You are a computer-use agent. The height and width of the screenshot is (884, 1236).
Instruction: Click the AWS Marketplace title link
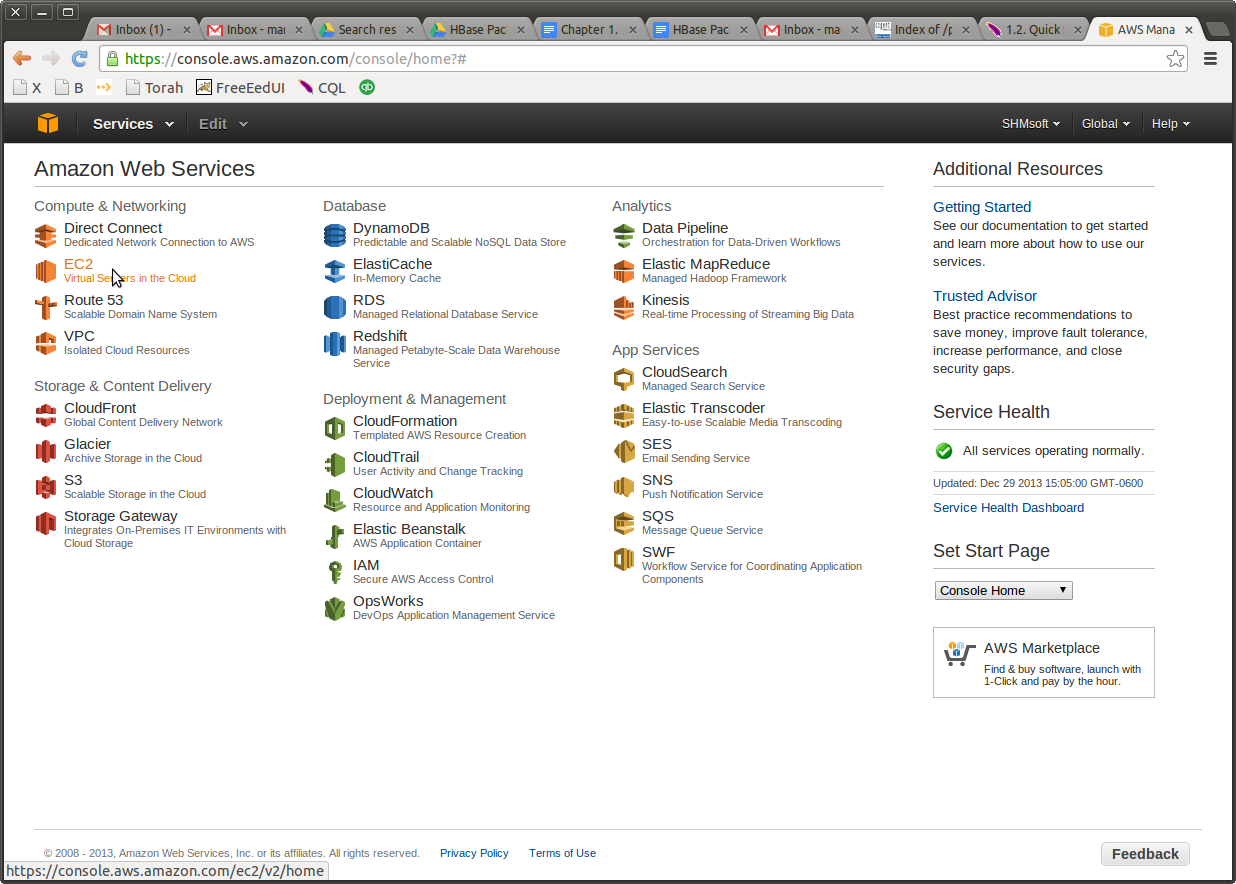click(1042, 648)
